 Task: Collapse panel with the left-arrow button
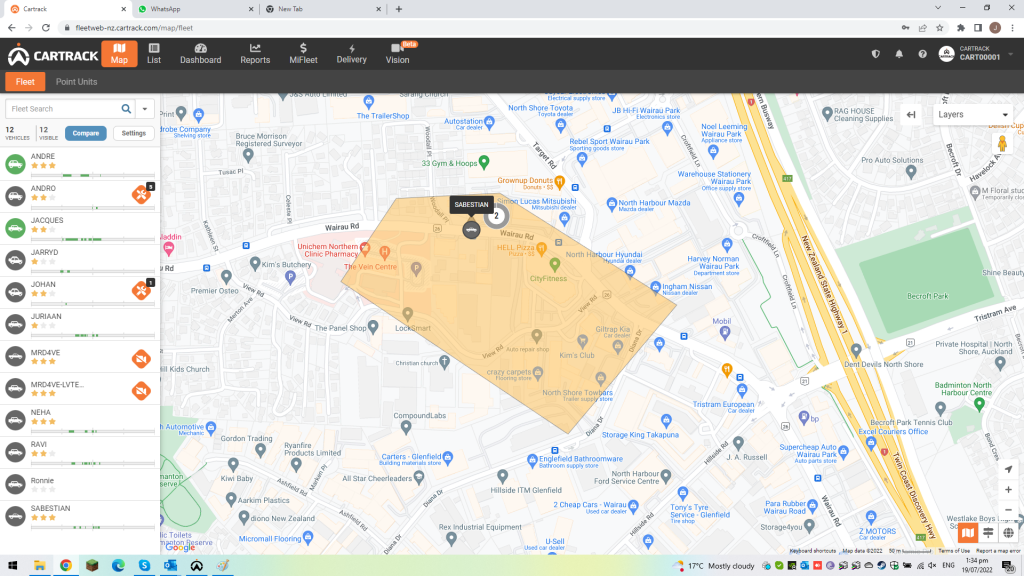(911, 115)
